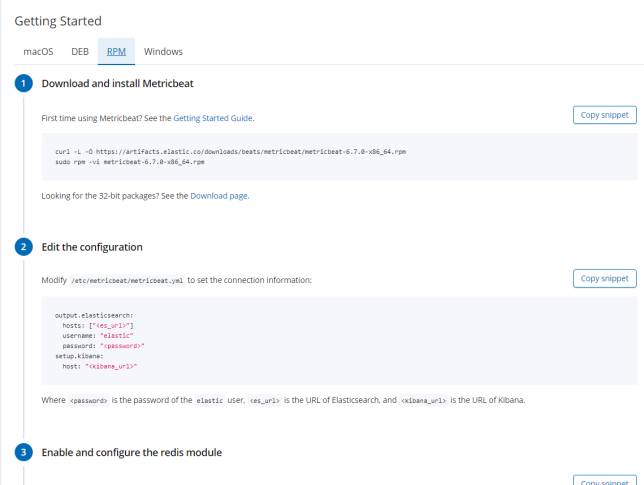Click the <kibana_url> inline code in description

423,400
